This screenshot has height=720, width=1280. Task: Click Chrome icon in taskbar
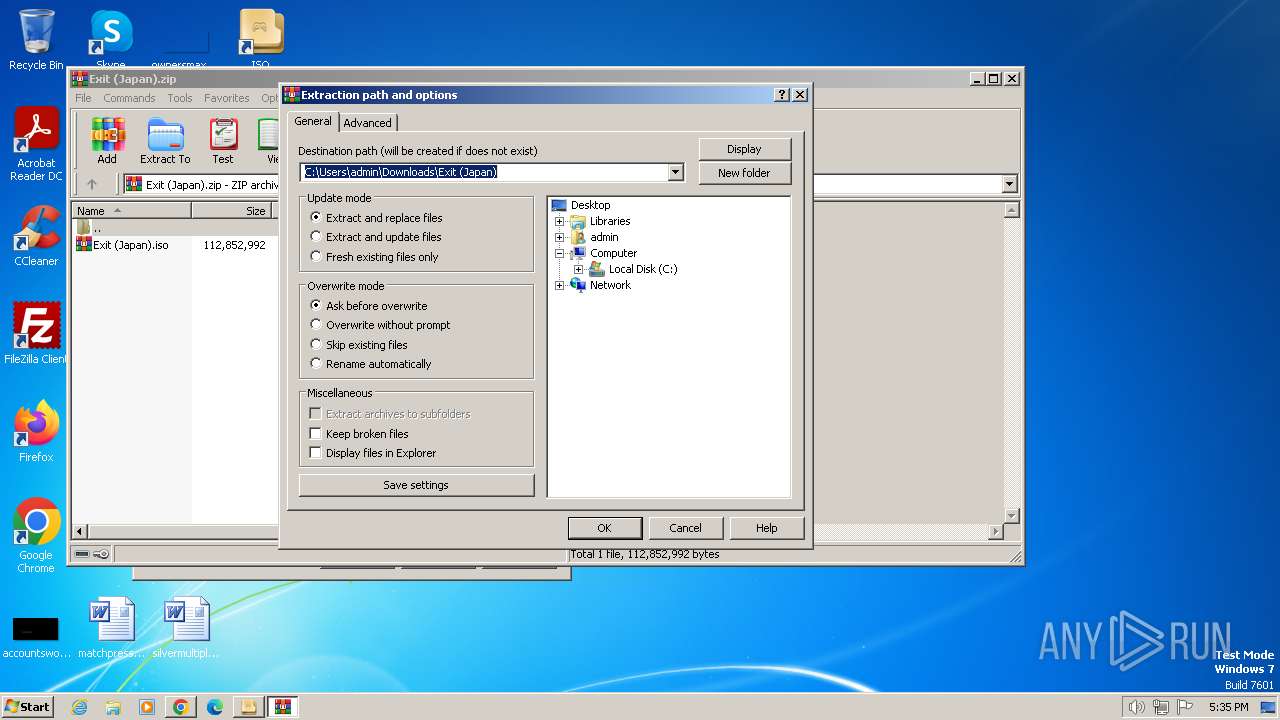tap(180, 707)
